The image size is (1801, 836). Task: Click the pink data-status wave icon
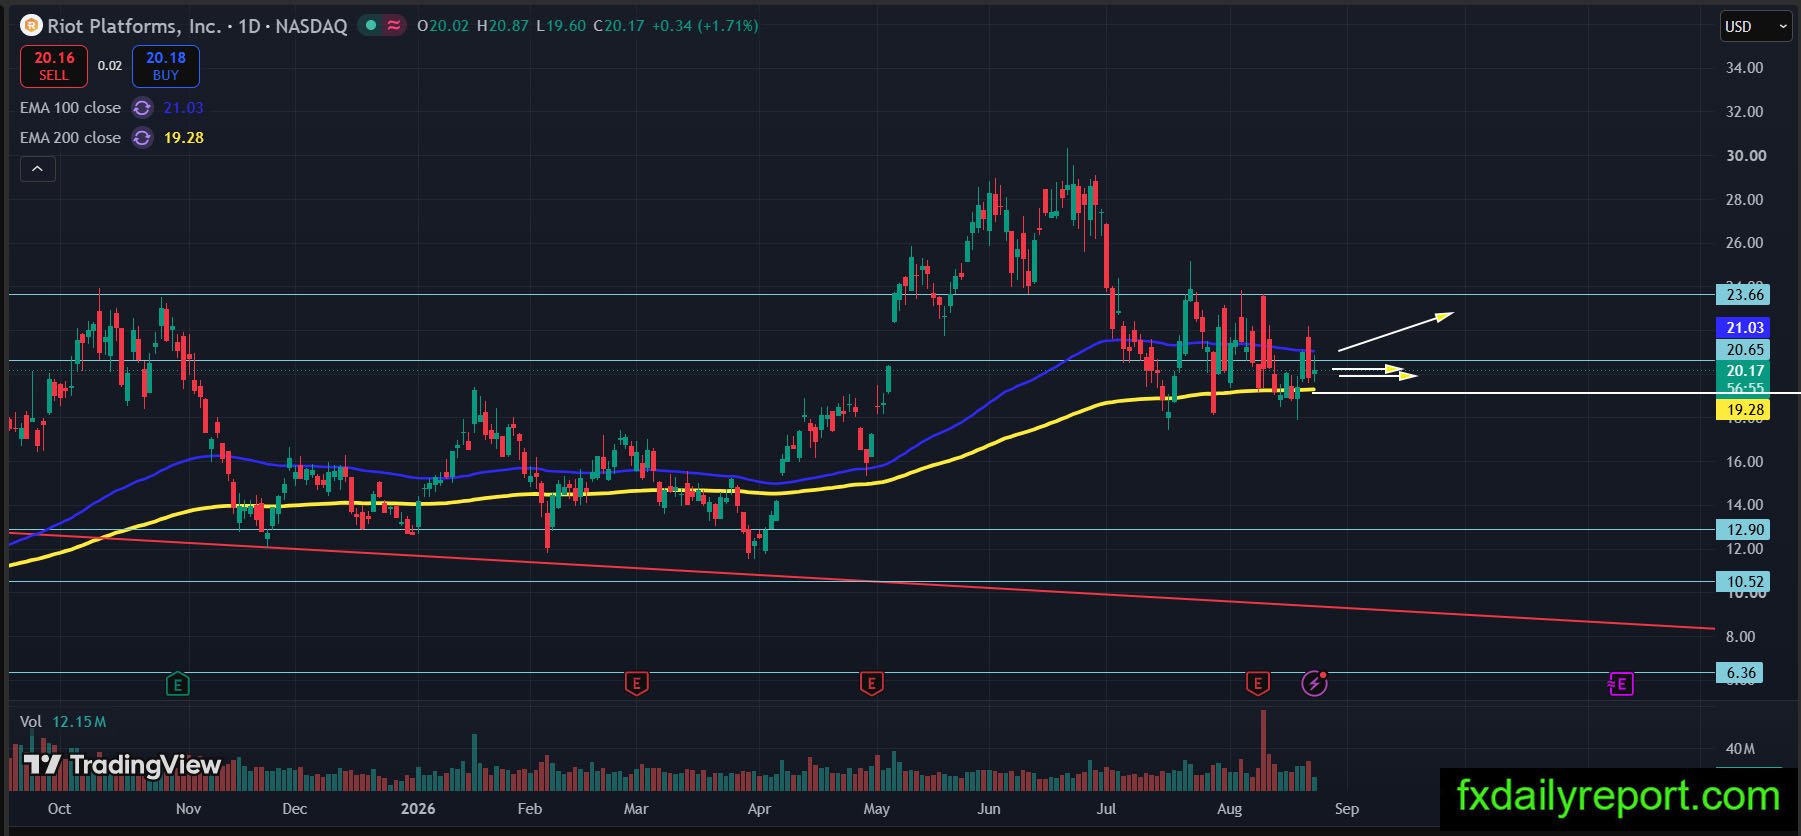tap(394, 25)
